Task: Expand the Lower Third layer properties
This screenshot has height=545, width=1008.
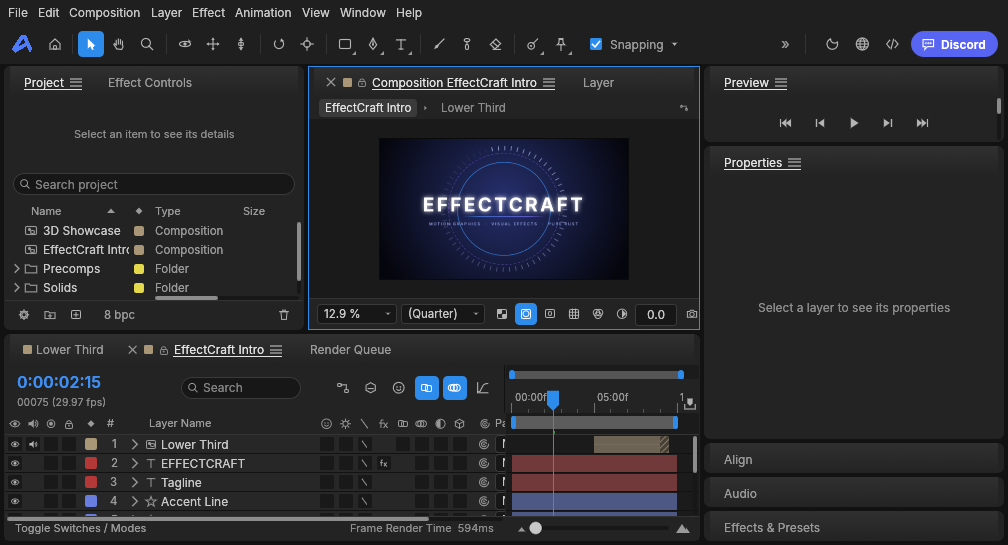Action: [134, 444]
